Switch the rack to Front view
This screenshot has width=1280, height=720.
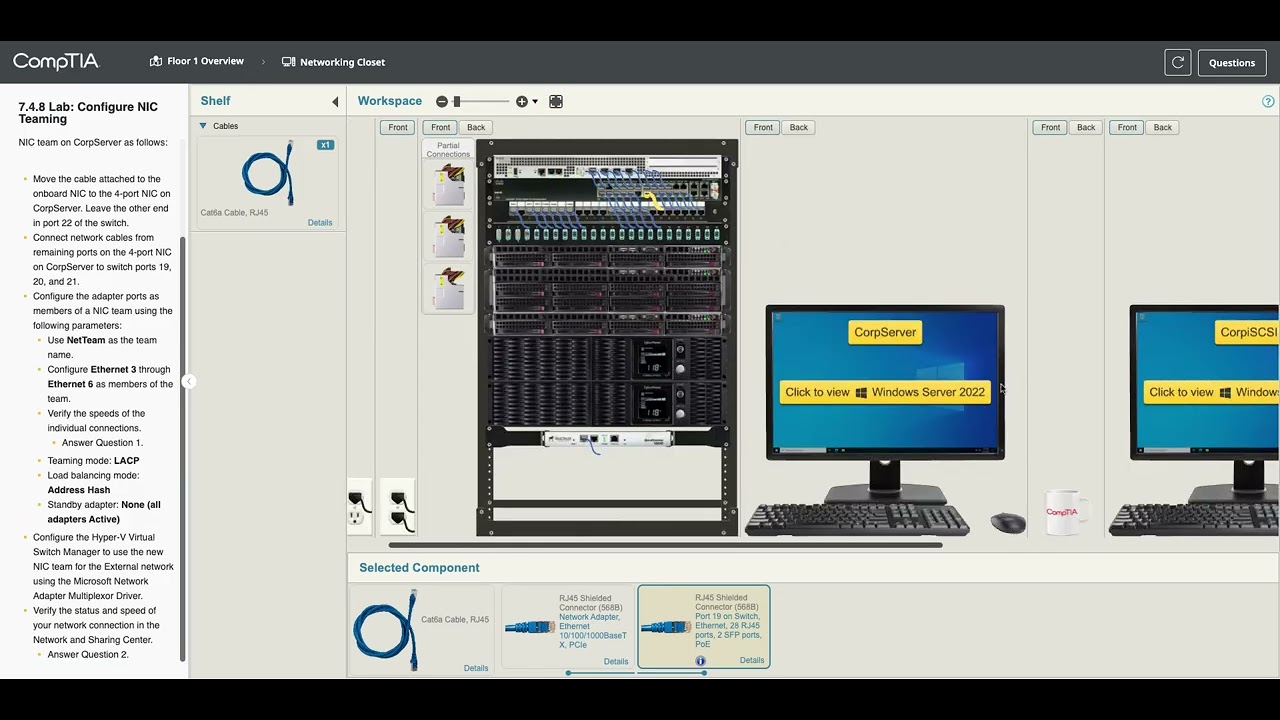[x=440, y=127]
